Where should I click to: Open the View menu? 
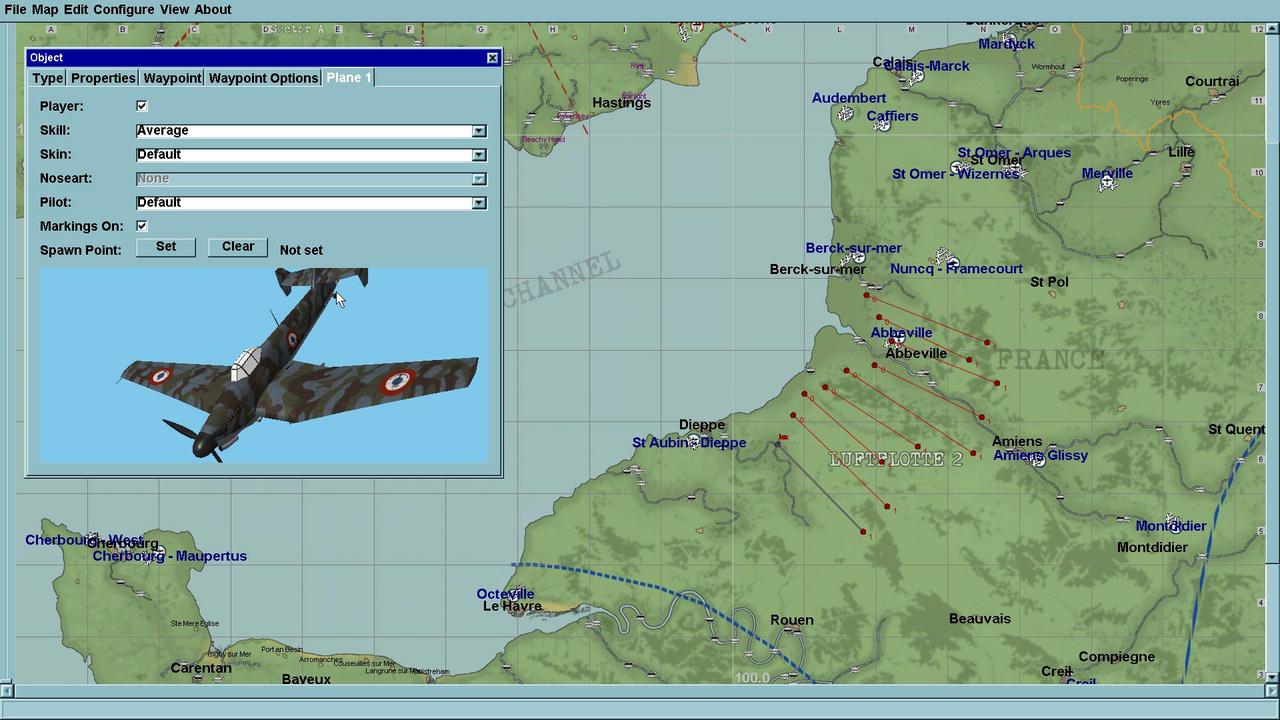pos(174,9)
